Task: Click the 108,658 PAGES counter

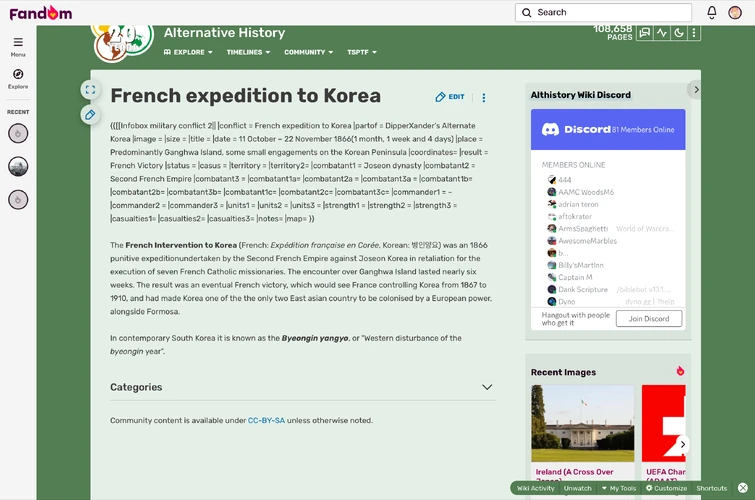Action: pos(613,33)
